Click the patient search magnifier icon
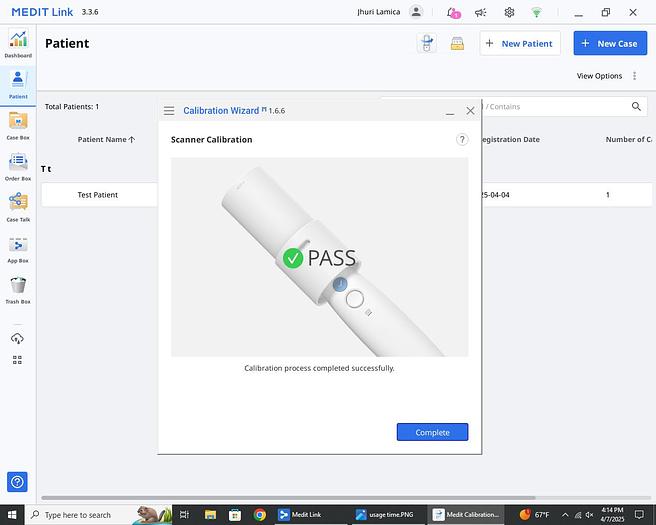Screen dimensions: 656x525 636,107
